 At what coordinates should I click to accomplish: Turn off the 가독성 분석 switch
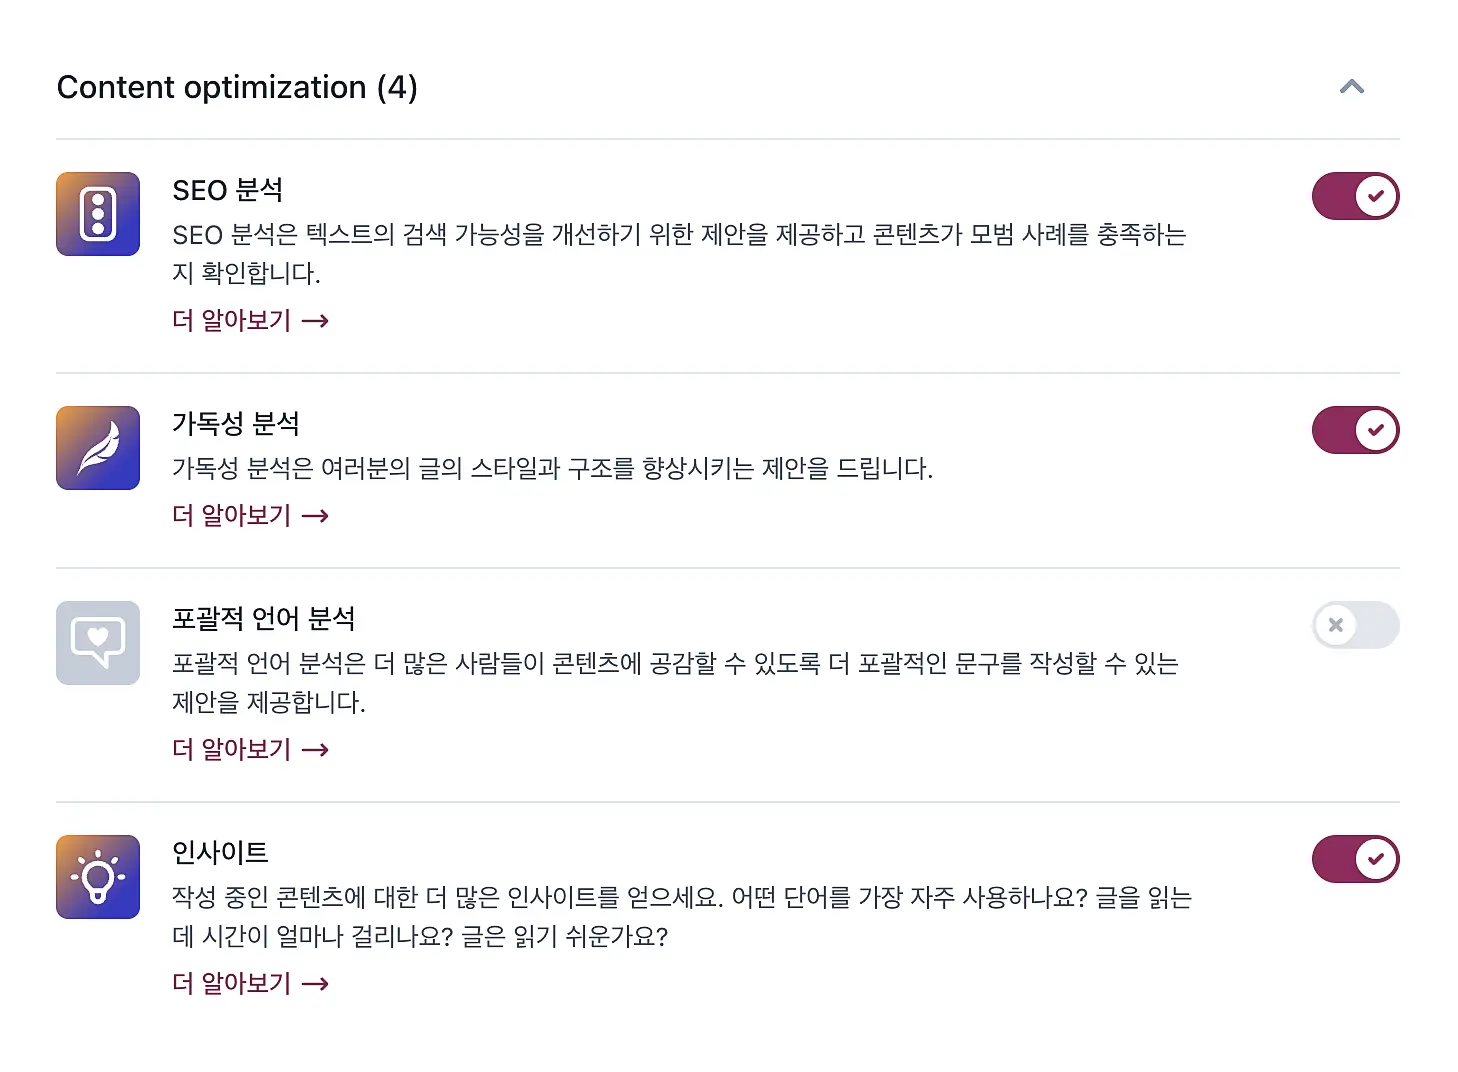(x=1355, y=430)
